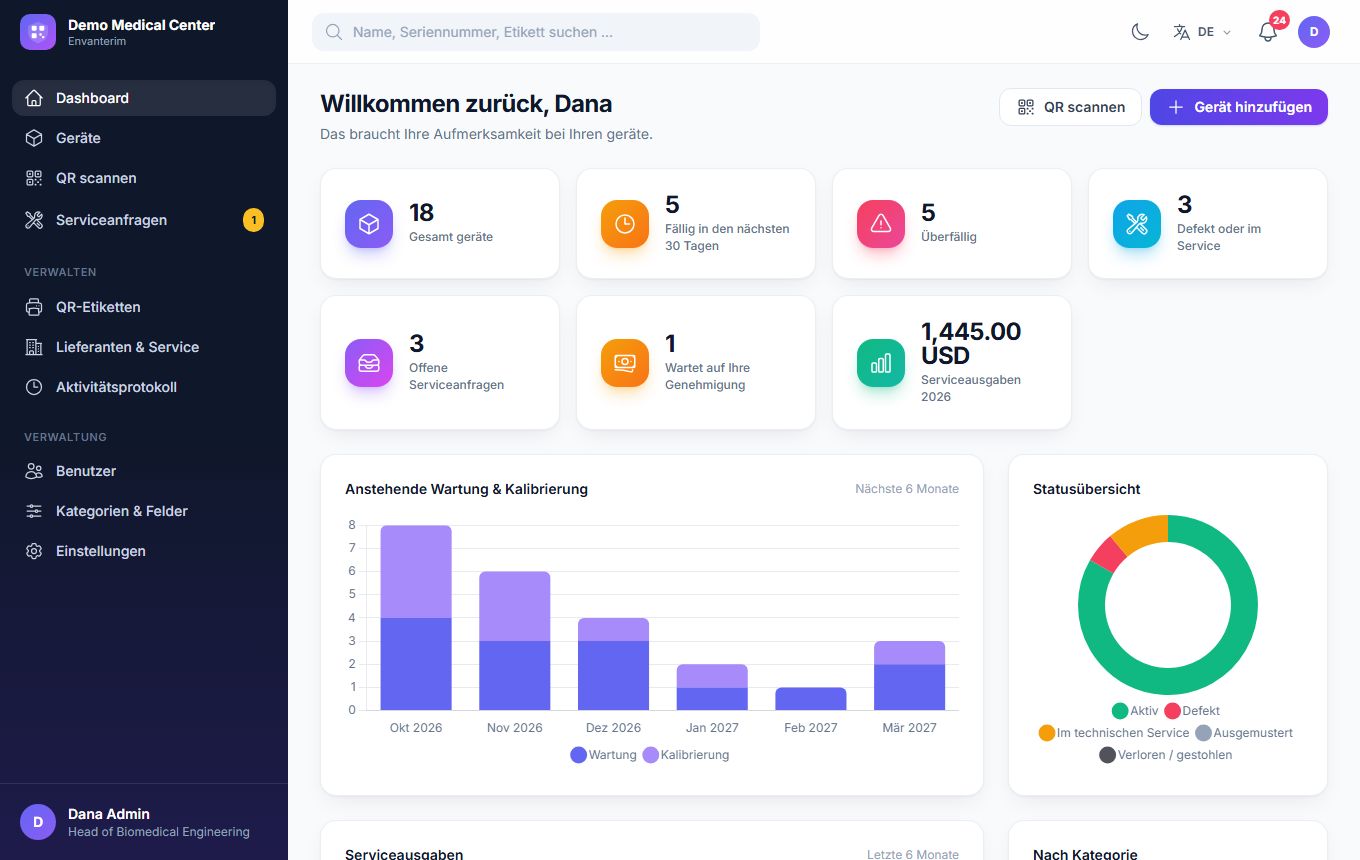Open Serviceanfragen in the sidebar

pos(144,220)
